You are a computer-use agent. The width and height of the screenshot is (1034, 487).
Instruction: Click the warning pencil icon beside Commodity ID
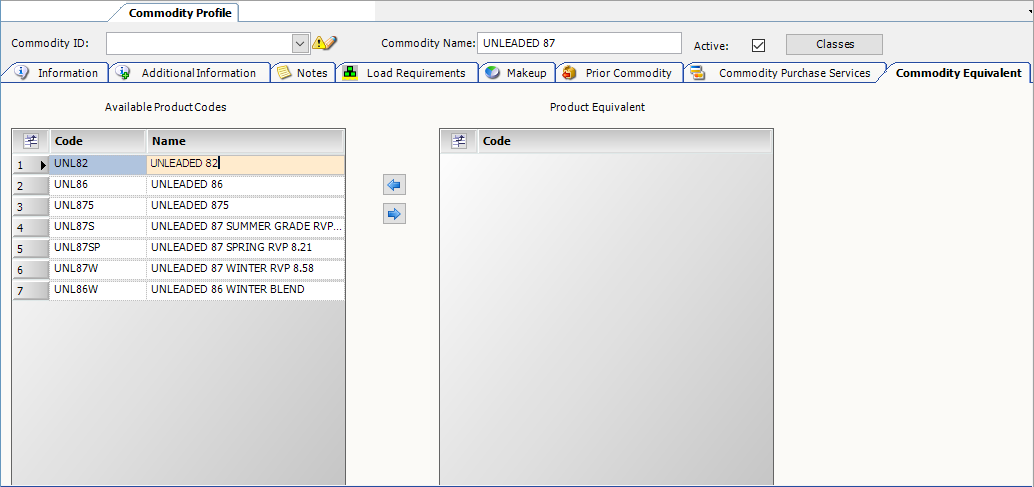pyautogui.click(x=324, y=43)
